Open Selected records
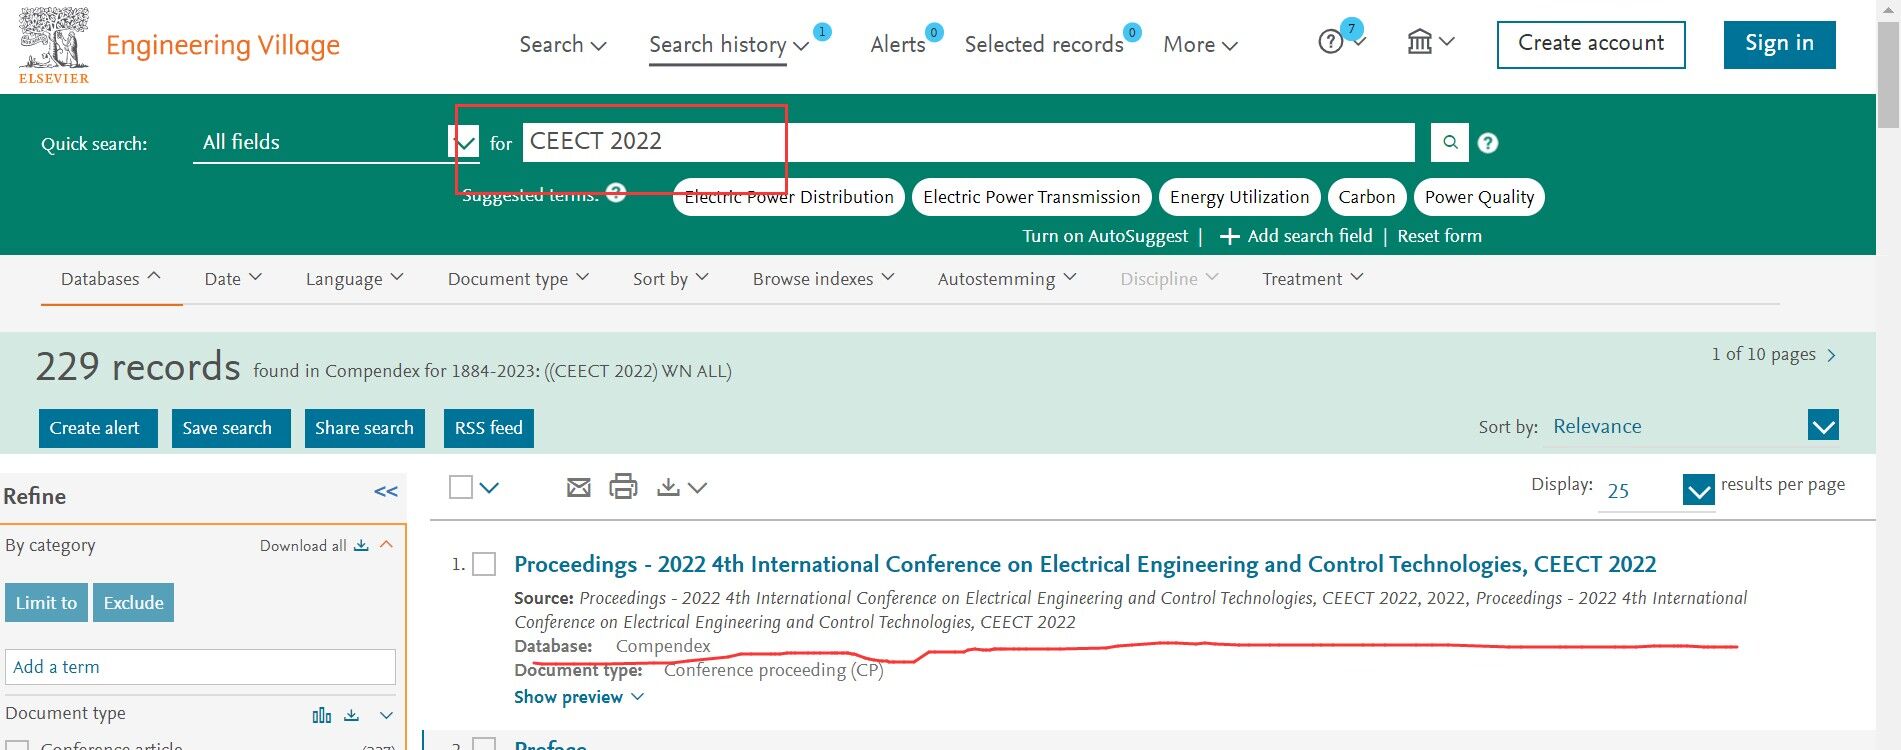 pos(1044,44)
